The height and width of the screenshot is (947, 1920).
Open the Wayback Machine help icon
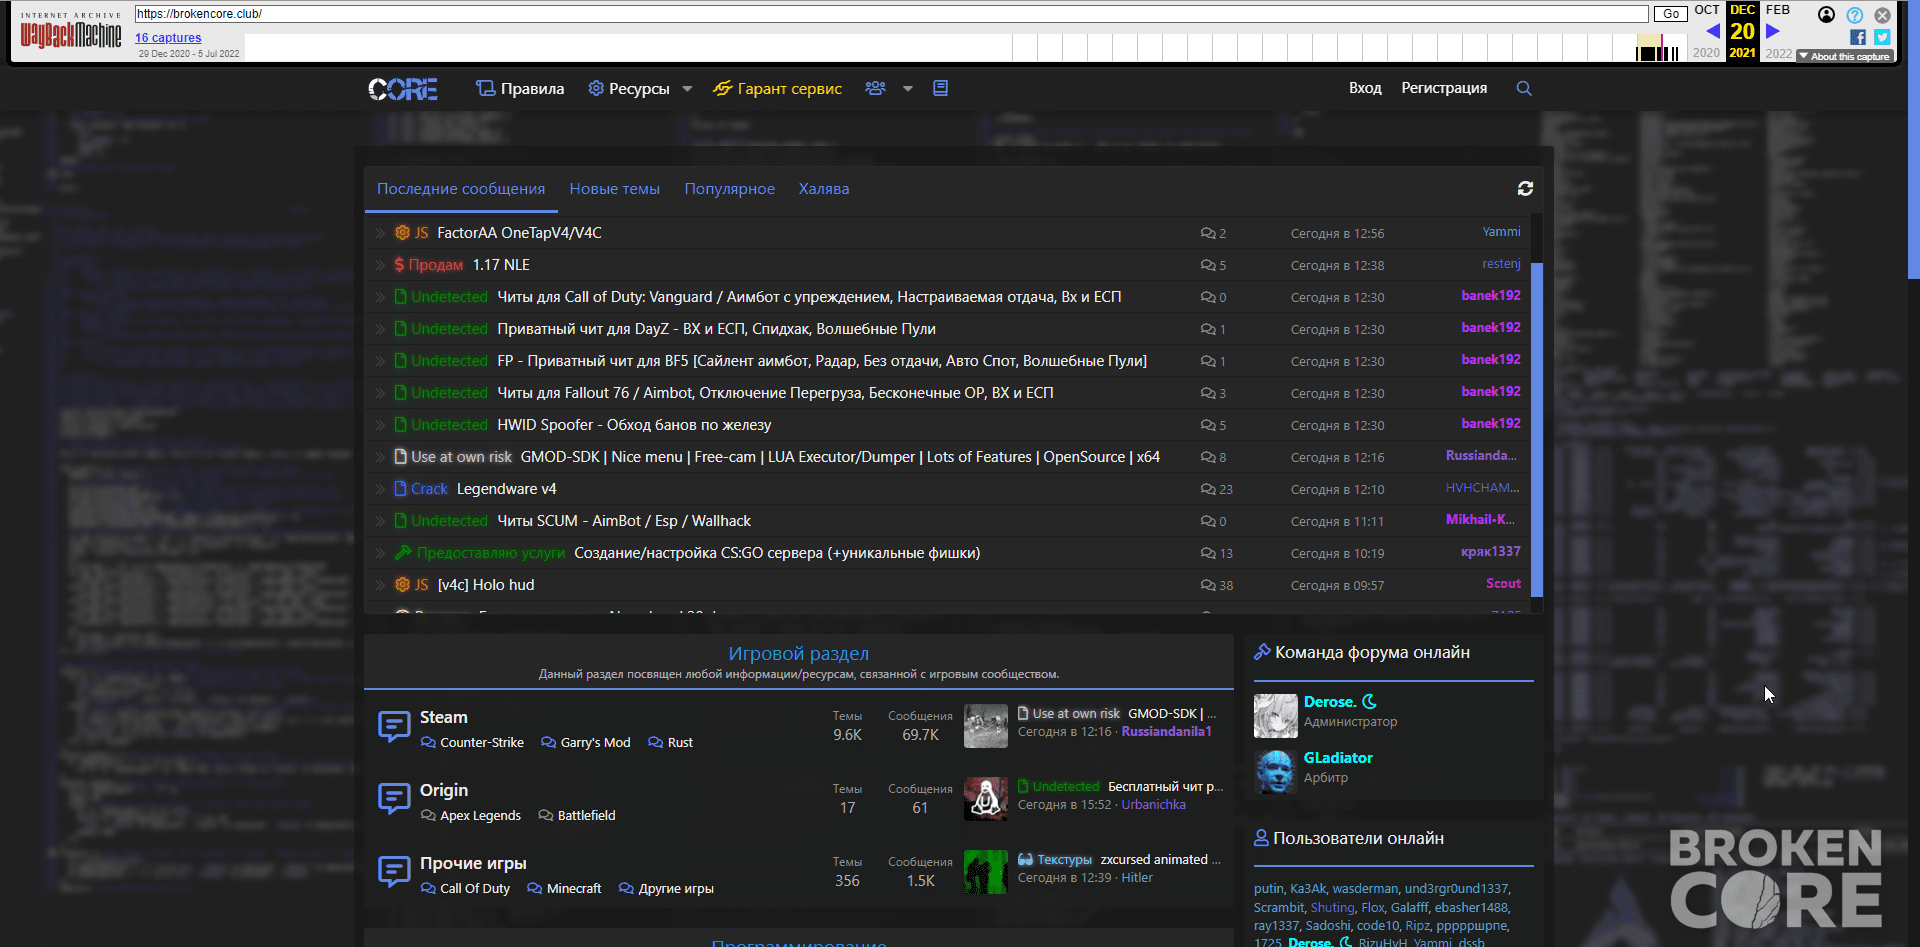[x=1855, y=15]
